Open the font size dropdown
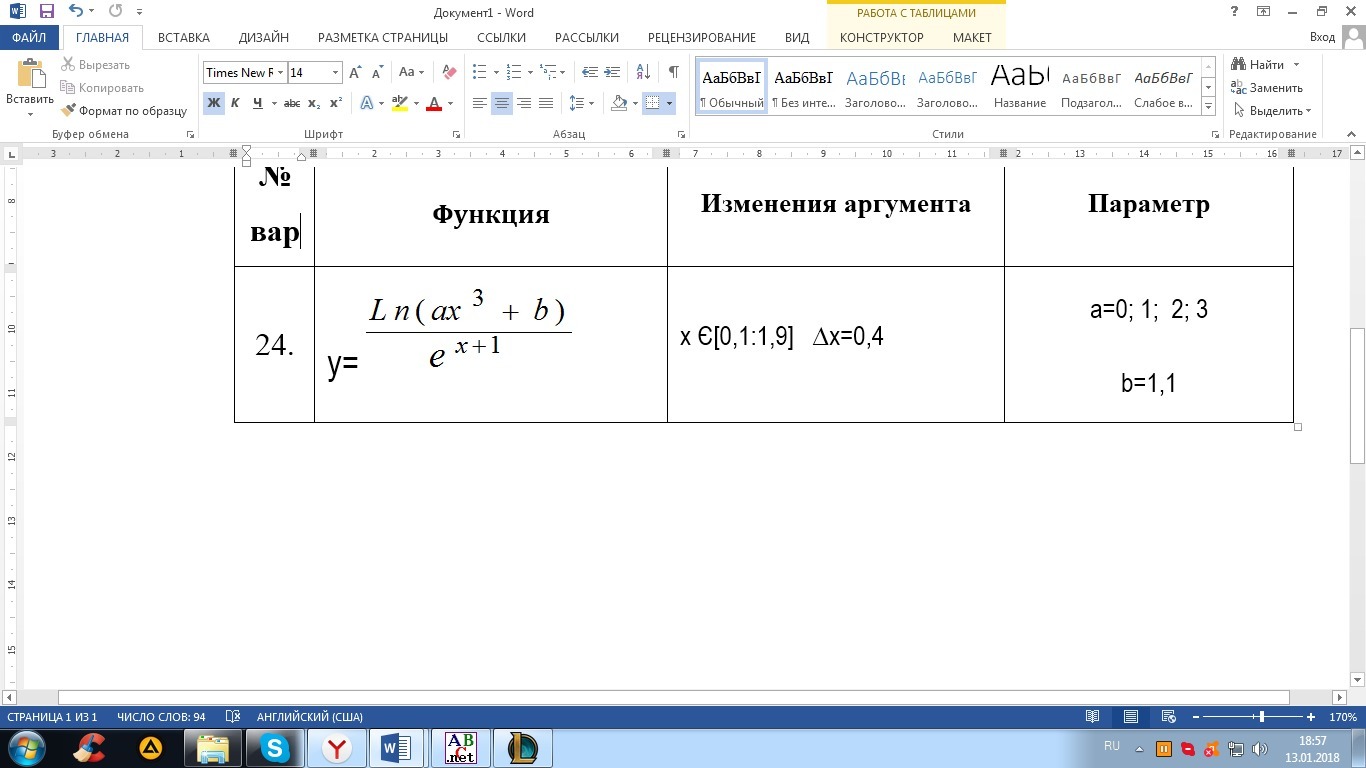This screenshot has height=768, width=1366. click(x=335, y=72)
